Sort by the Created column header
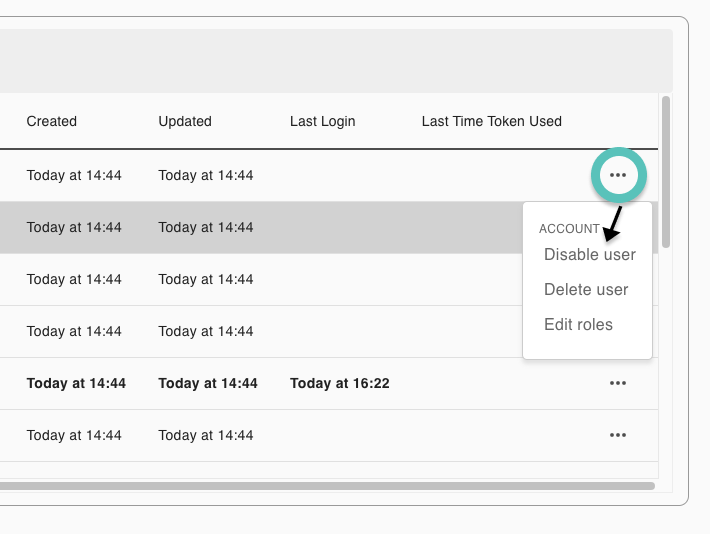Screen dimensions: 710x534 pyautogui.click(x=52, y=121)
